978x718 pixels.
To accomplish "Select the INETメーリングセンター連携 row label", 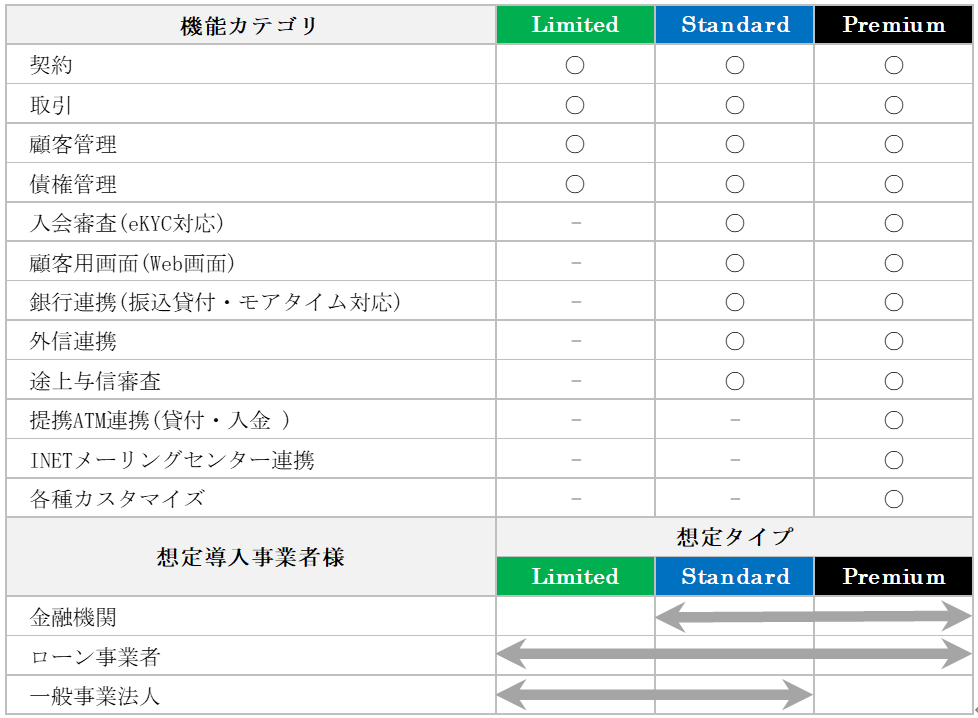I will click(x=172, y=460).
